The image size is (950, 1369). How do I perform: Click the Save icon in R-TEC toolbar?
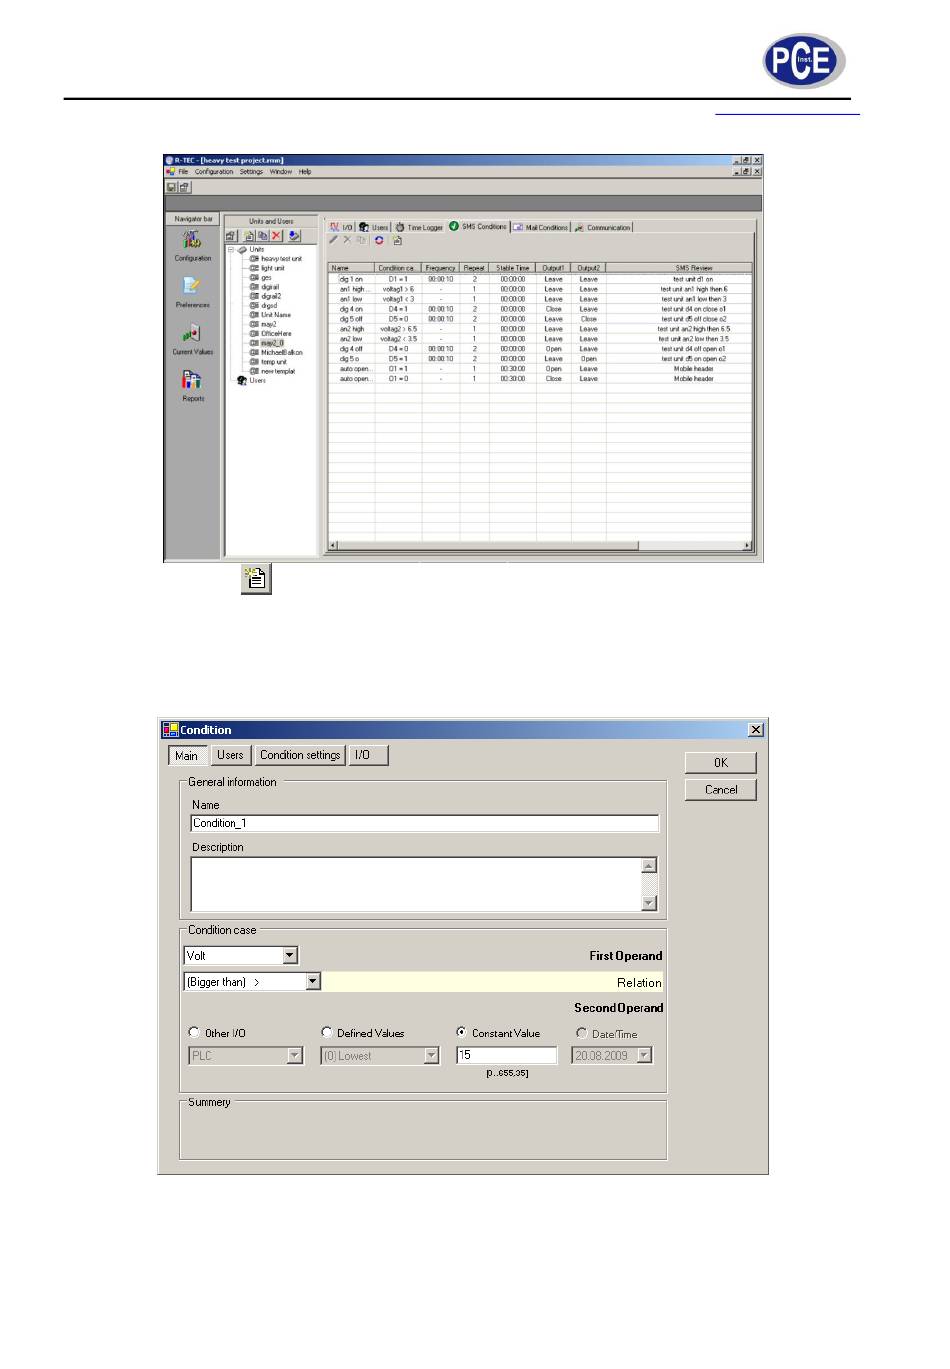[x=172, y=187]
